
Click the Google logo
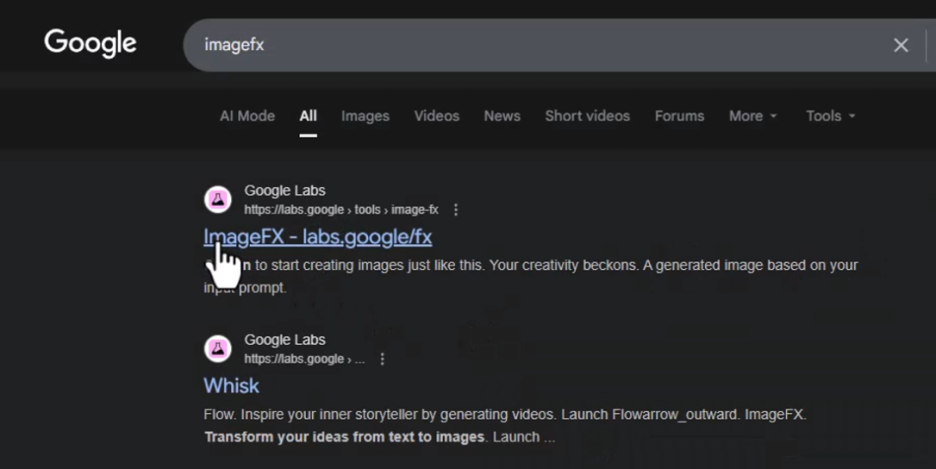pyautogui.click(x=90, y=43)
